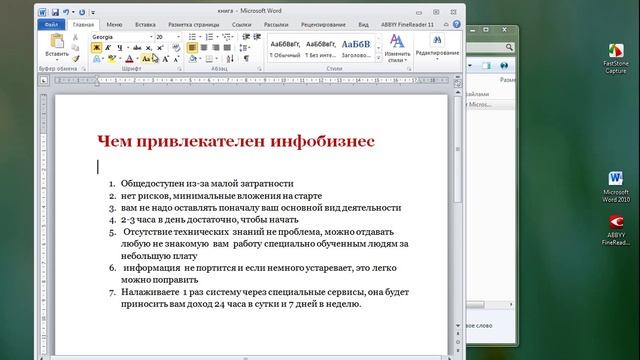Pick the red font color A
Image resolution: width=640 pixels, height=360 pixels.
[x=129, y=59]
